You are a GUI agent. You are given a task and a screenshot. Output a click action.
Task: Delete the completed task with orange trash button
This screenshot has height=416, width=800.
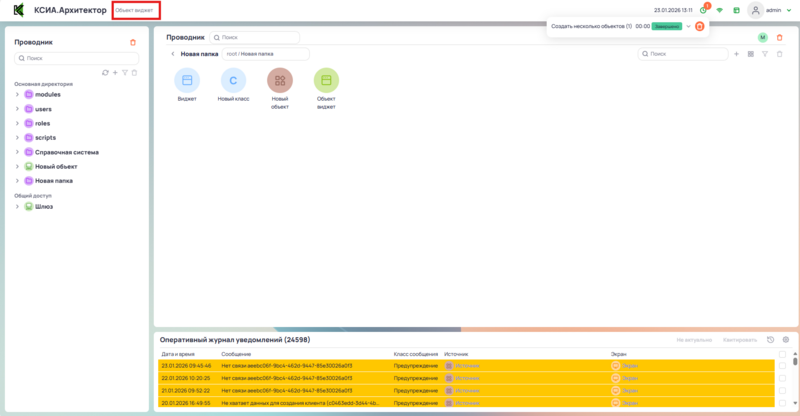pos(700,26)
